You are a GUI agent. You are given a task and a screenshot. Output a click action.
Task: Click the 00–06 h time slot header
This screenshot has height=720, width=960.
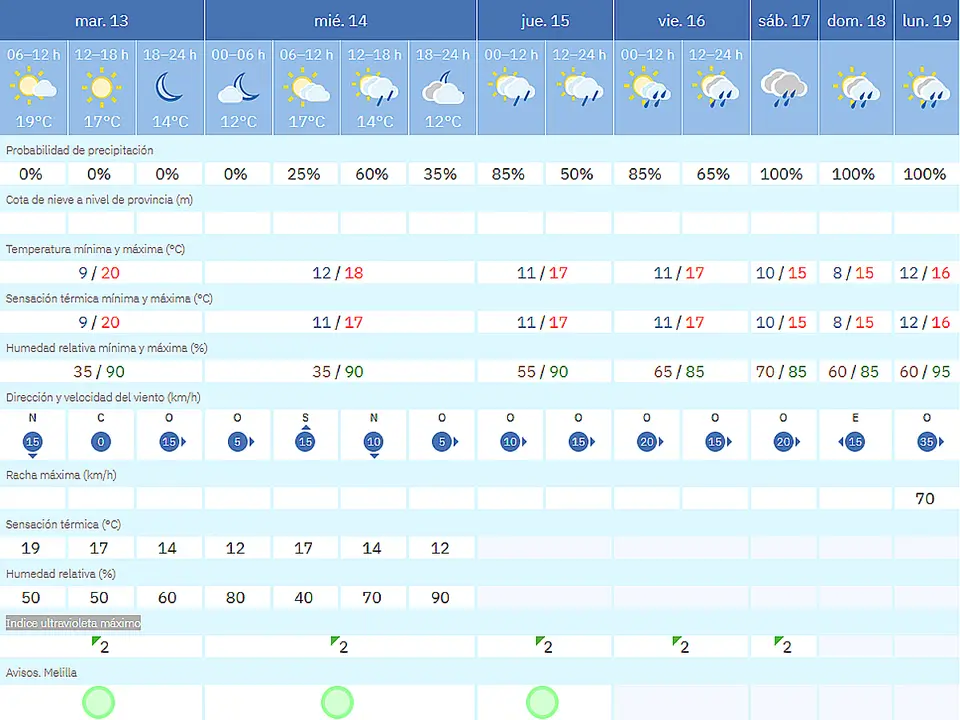click(238, 55)
